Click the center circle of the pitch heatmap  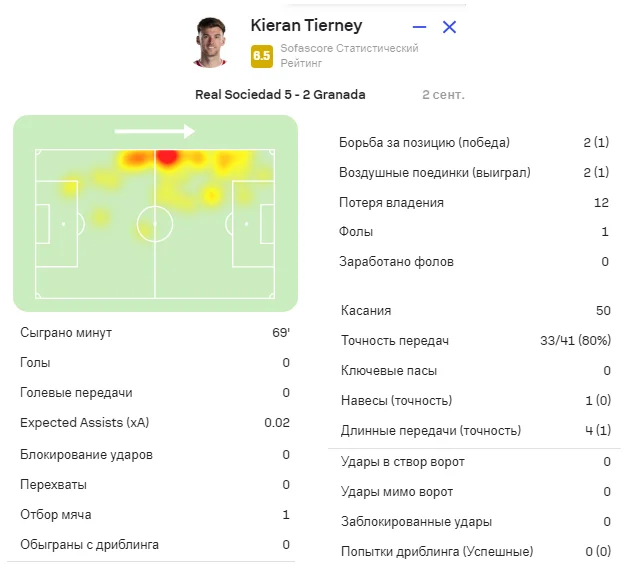click(x=154, y=223)
